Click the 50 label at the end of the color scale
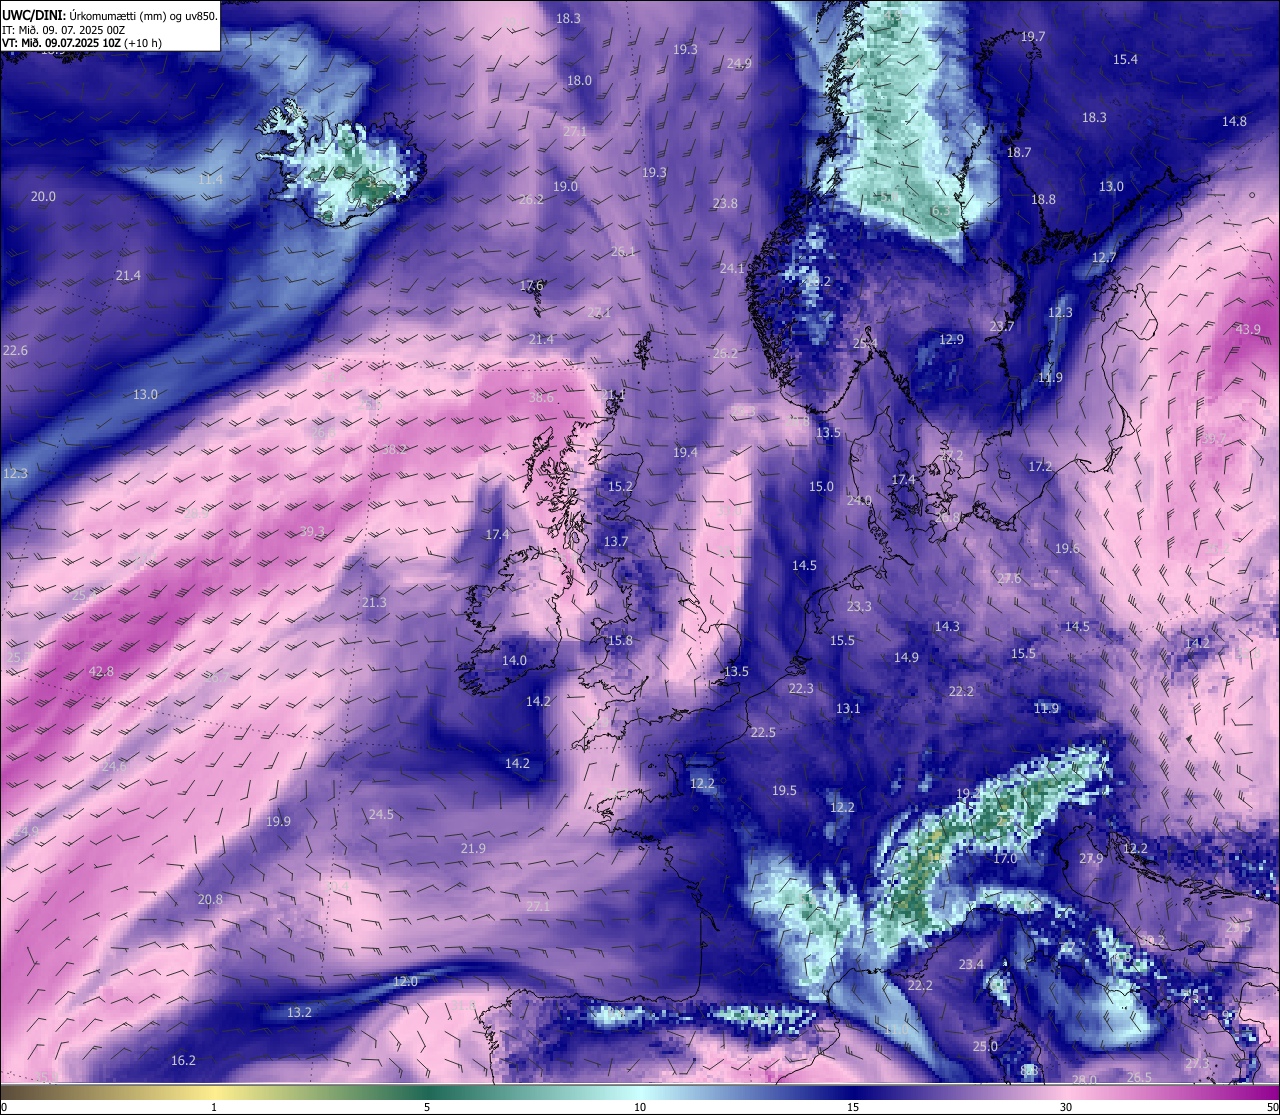Image resolution: width=1280 pixels, height=1115 pixels. pos(1272,1107)
